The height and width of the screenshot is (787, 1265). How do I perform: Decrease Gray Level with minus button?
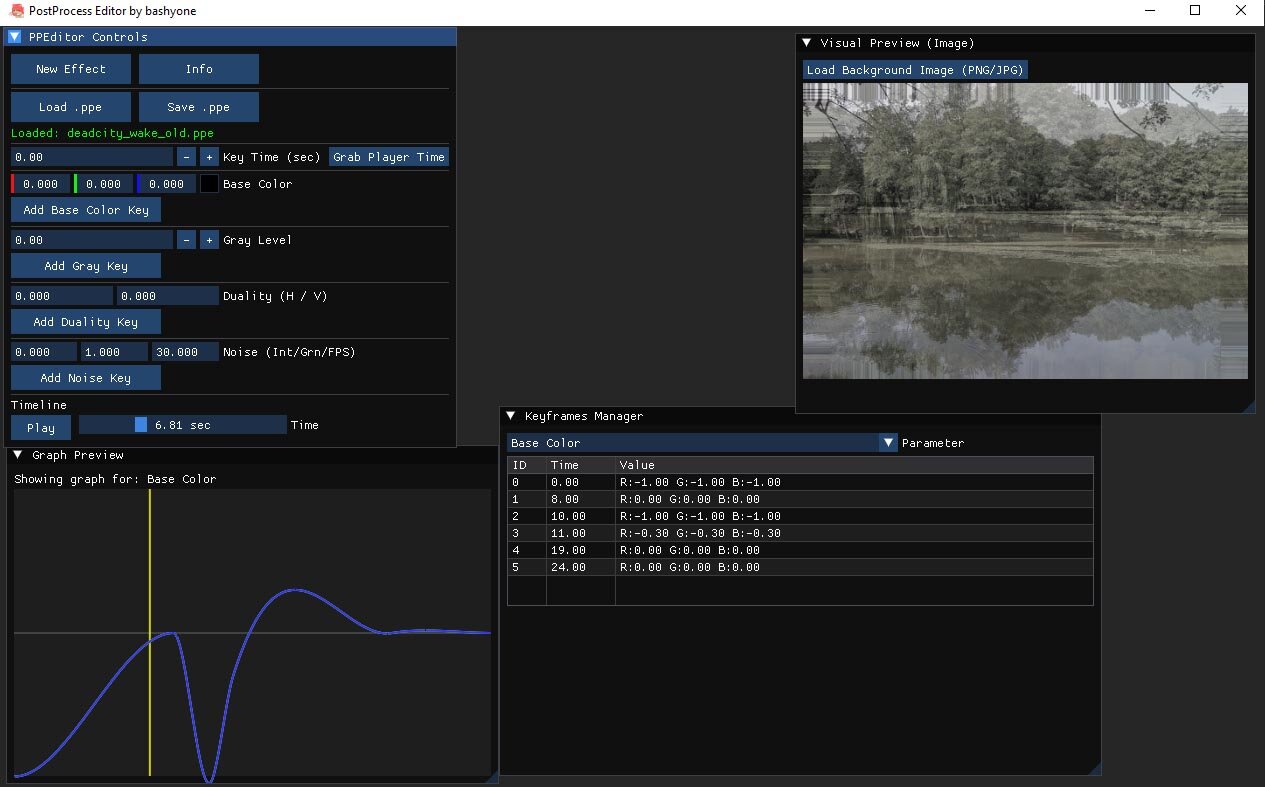(x=186, y=240)
